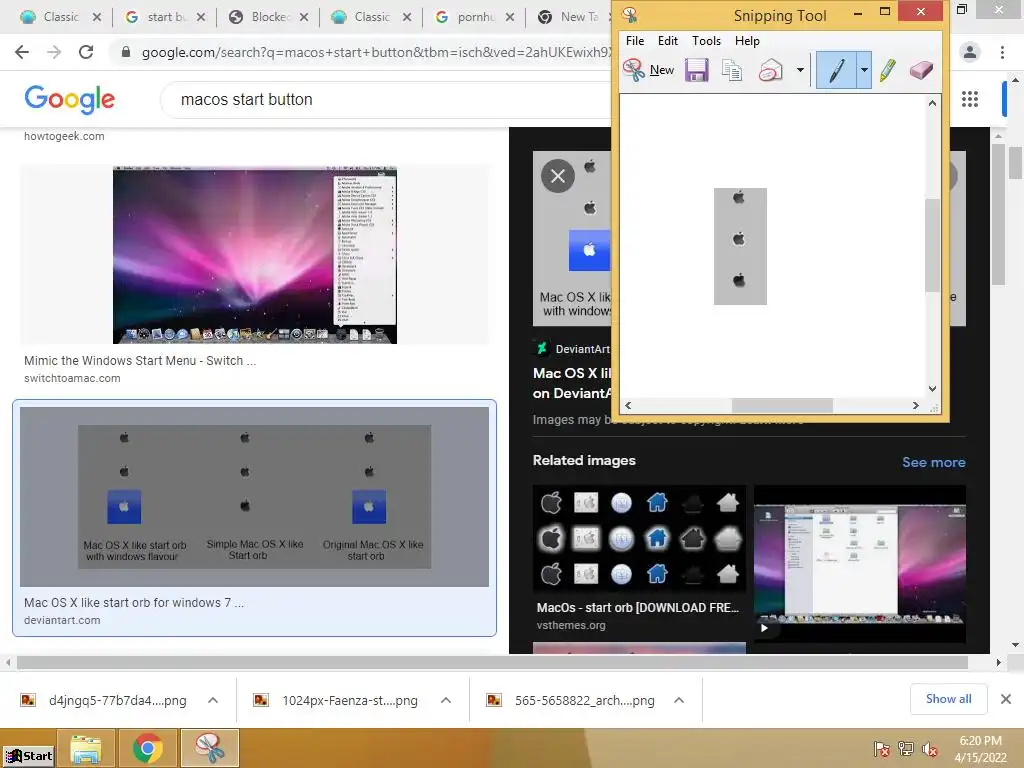
Task: Open Chrome's three-dot menu
Action: tap(1002, 52)
